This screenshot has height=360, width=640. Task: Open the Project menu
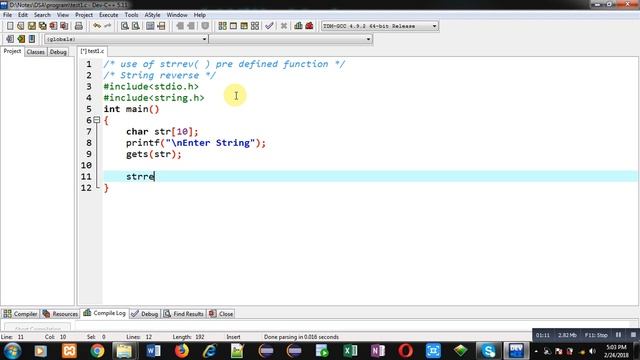pos(84,15)
